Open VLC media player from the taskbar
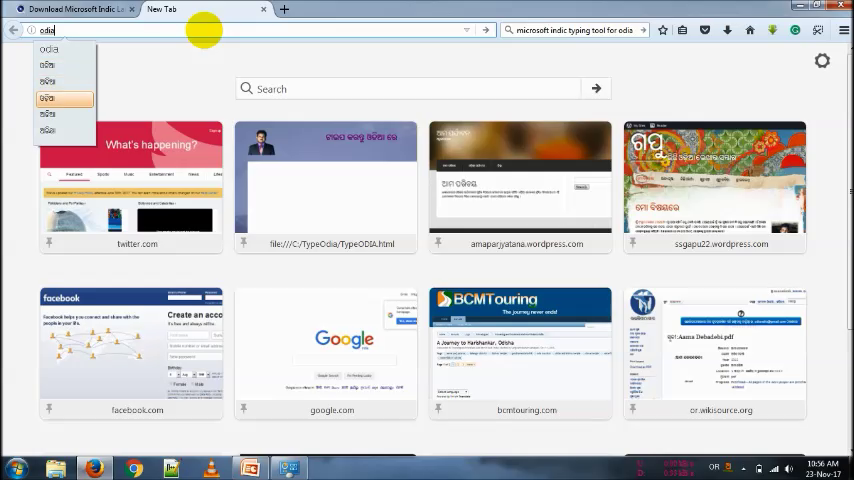Image resolution: width=854 pixels, height=480 pixels. 211,468
